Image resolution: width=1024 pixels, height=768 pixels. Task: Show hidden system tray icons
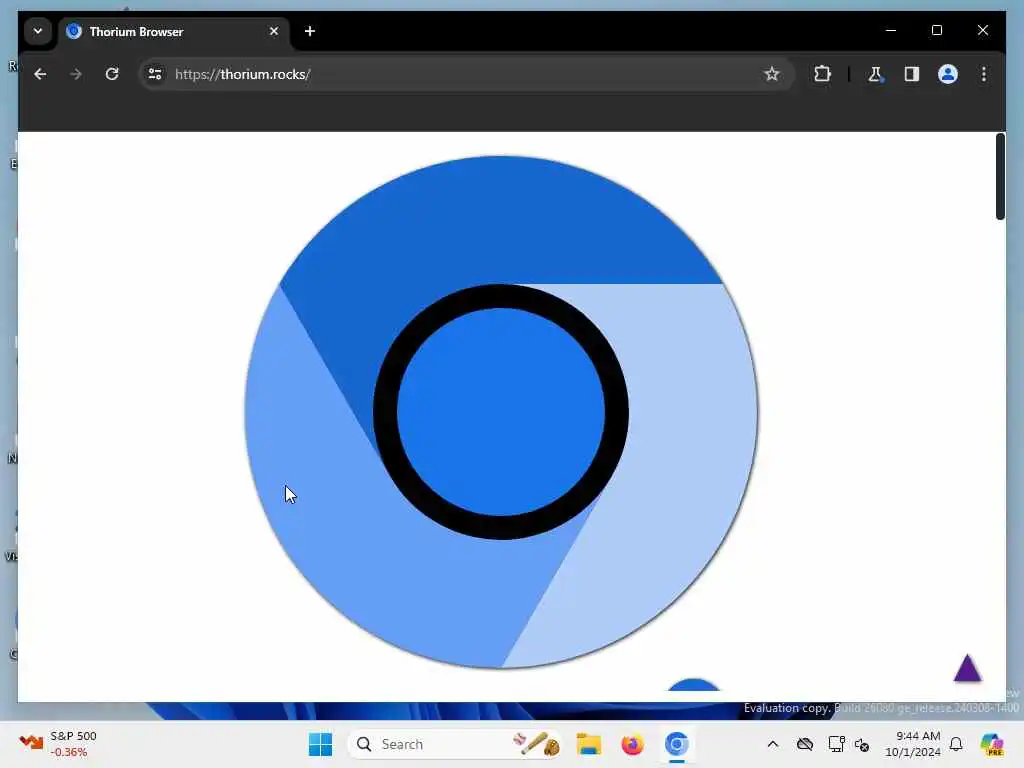point(773,744)
